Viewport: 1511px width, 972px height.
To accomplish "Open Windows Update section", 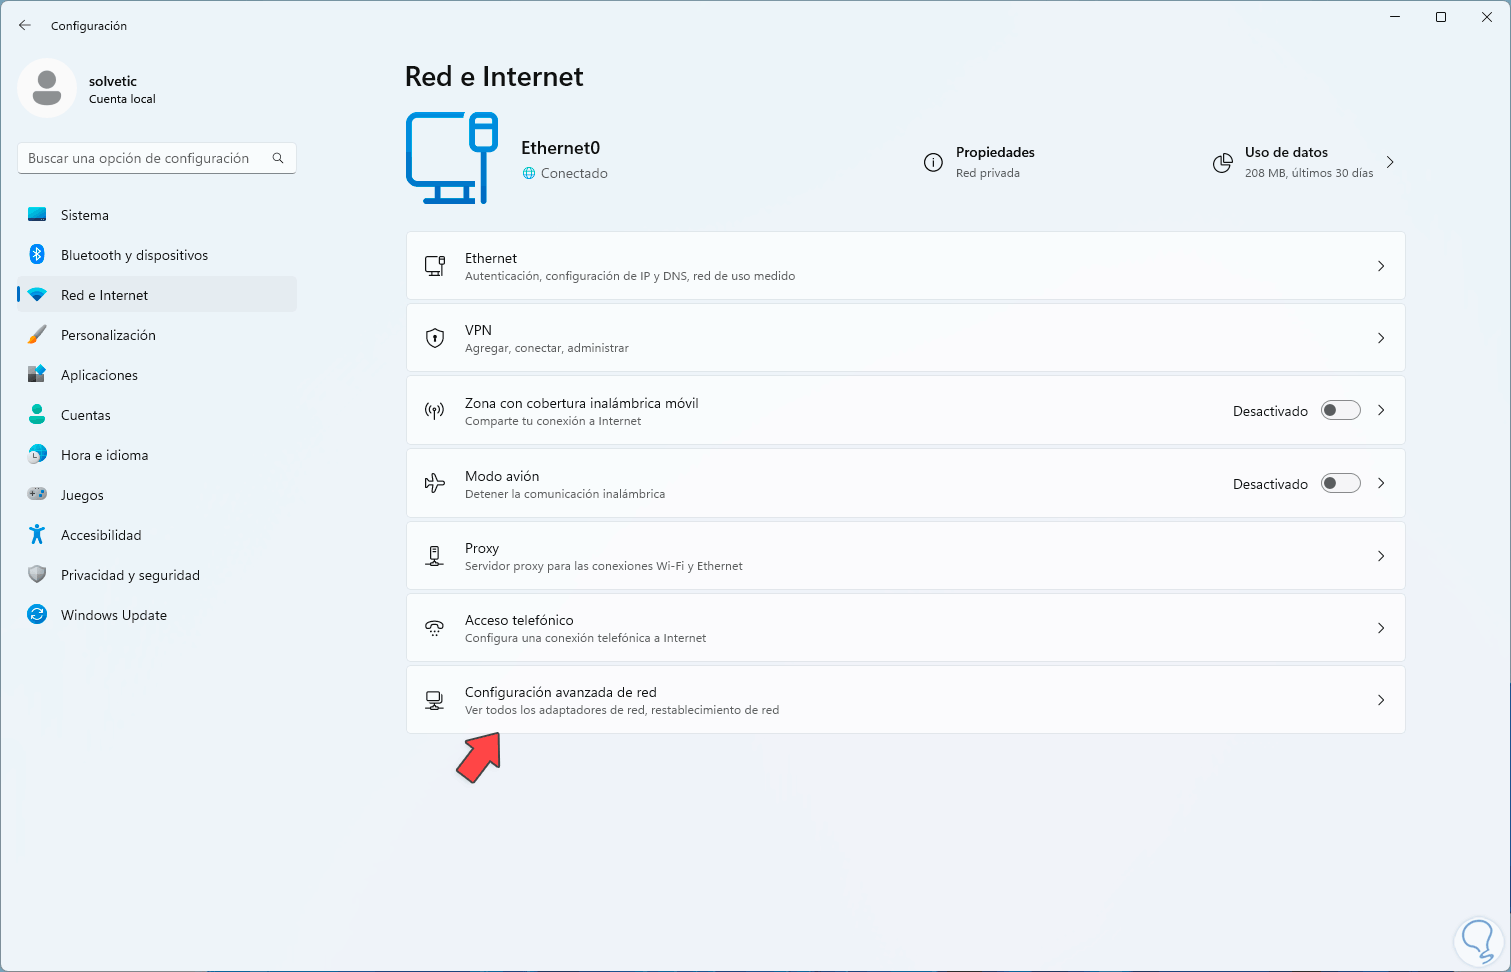I will tap(157, 615).
